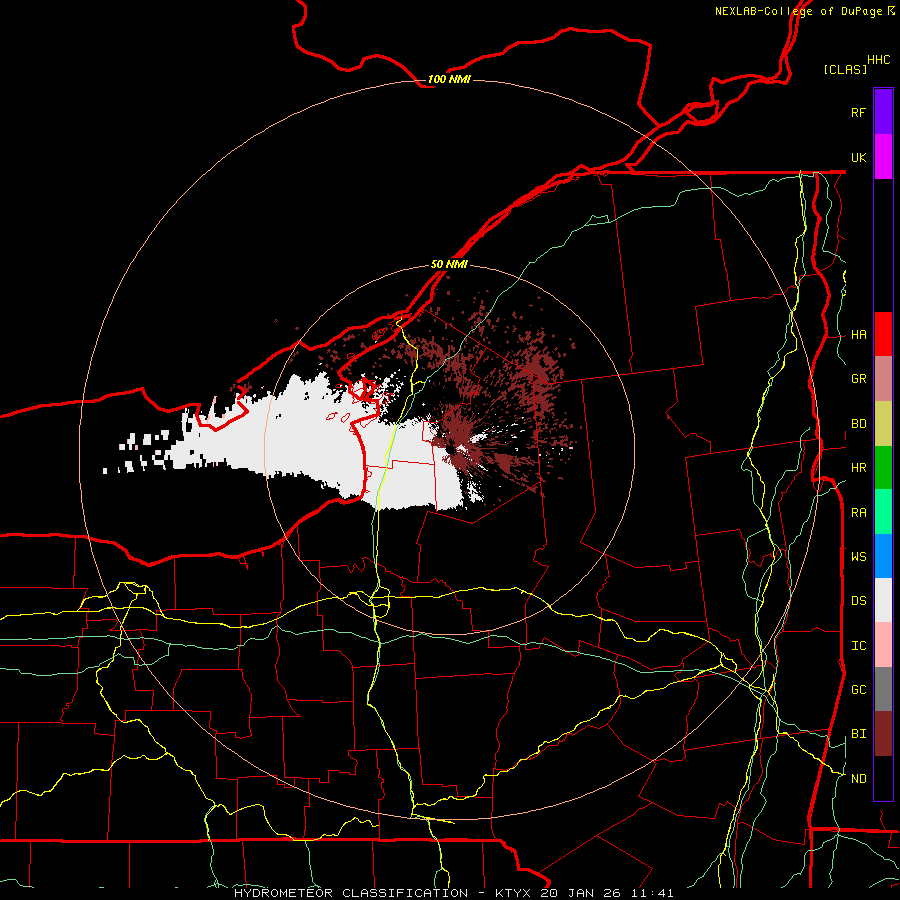Image resolution: width=900 pixels, height=900 pixels.
Task: Click the GR salmon legend swatch
Action: point(883,378)
